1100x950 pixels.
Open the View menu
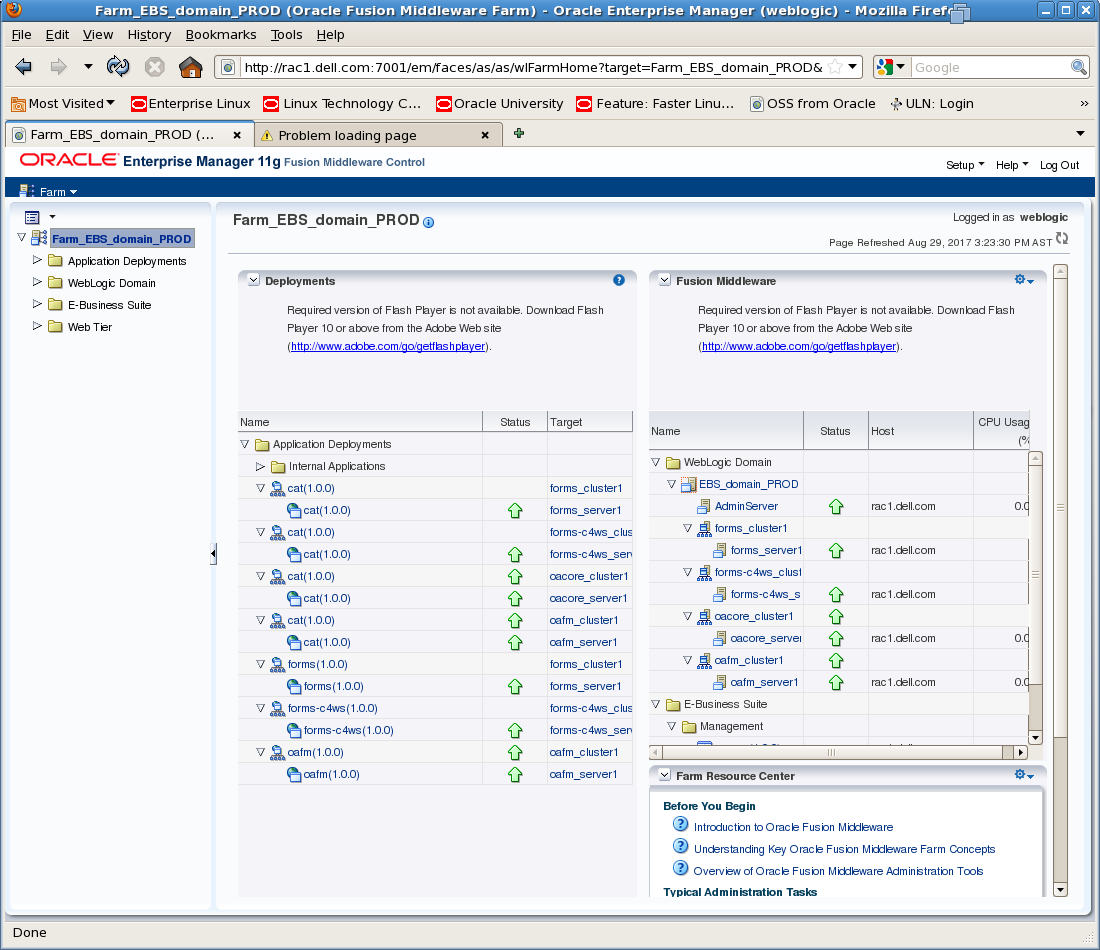tap(98, 34)
